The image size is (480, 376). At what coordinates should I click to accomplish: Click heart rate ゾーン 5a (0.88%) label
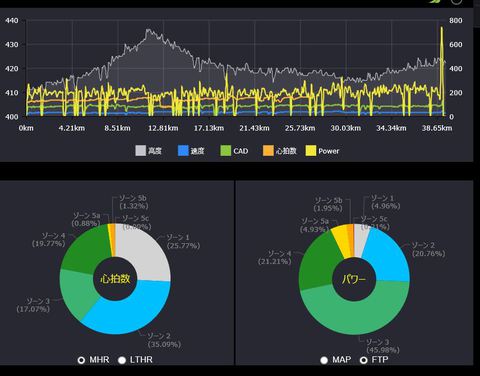click(86, 219)
